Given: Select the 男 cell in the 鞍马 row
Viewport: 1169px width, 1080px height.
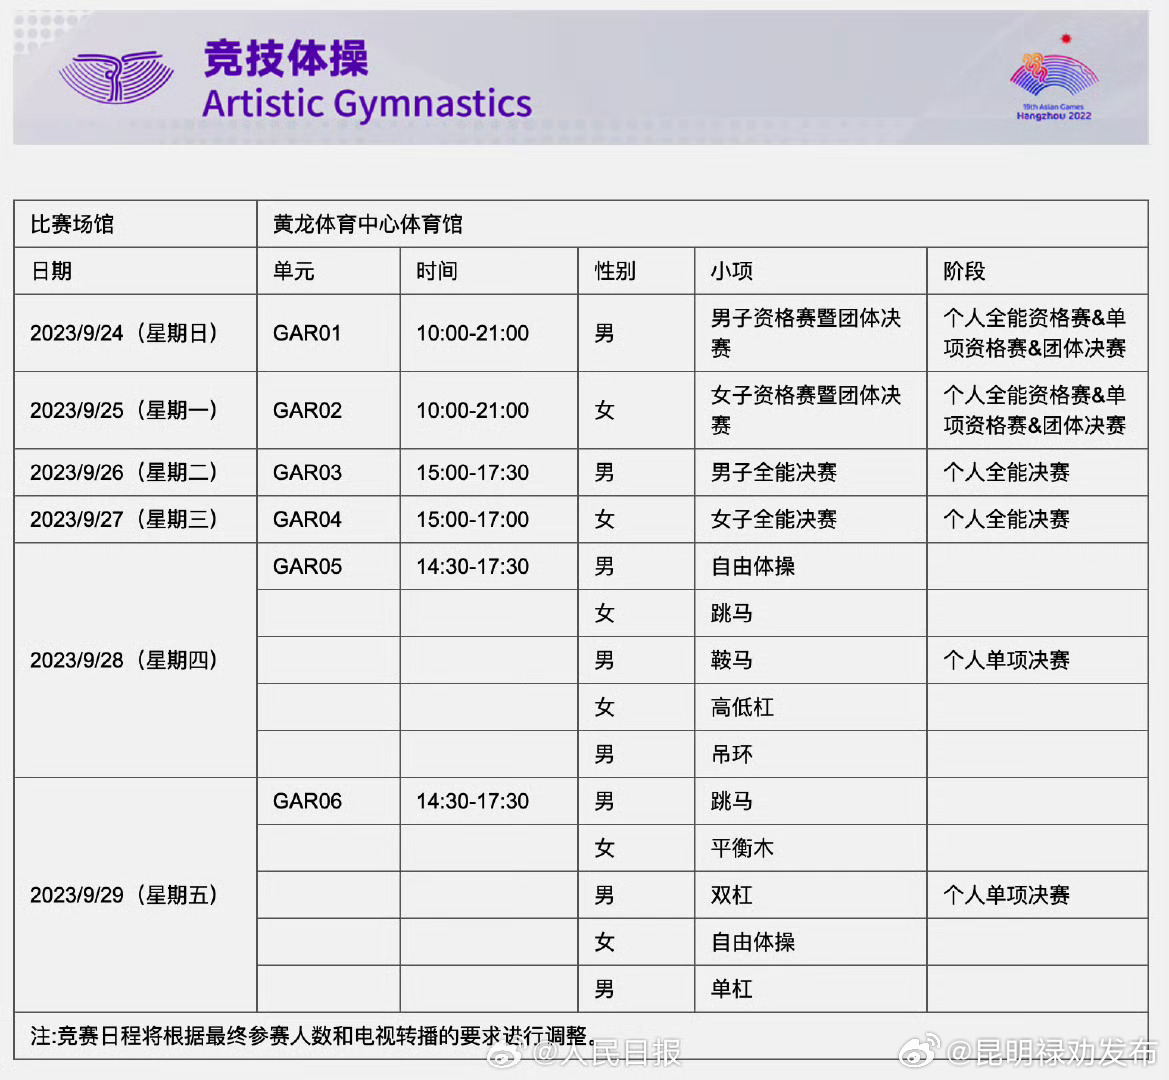Looking at the screenshot, I should coord(604,660).
